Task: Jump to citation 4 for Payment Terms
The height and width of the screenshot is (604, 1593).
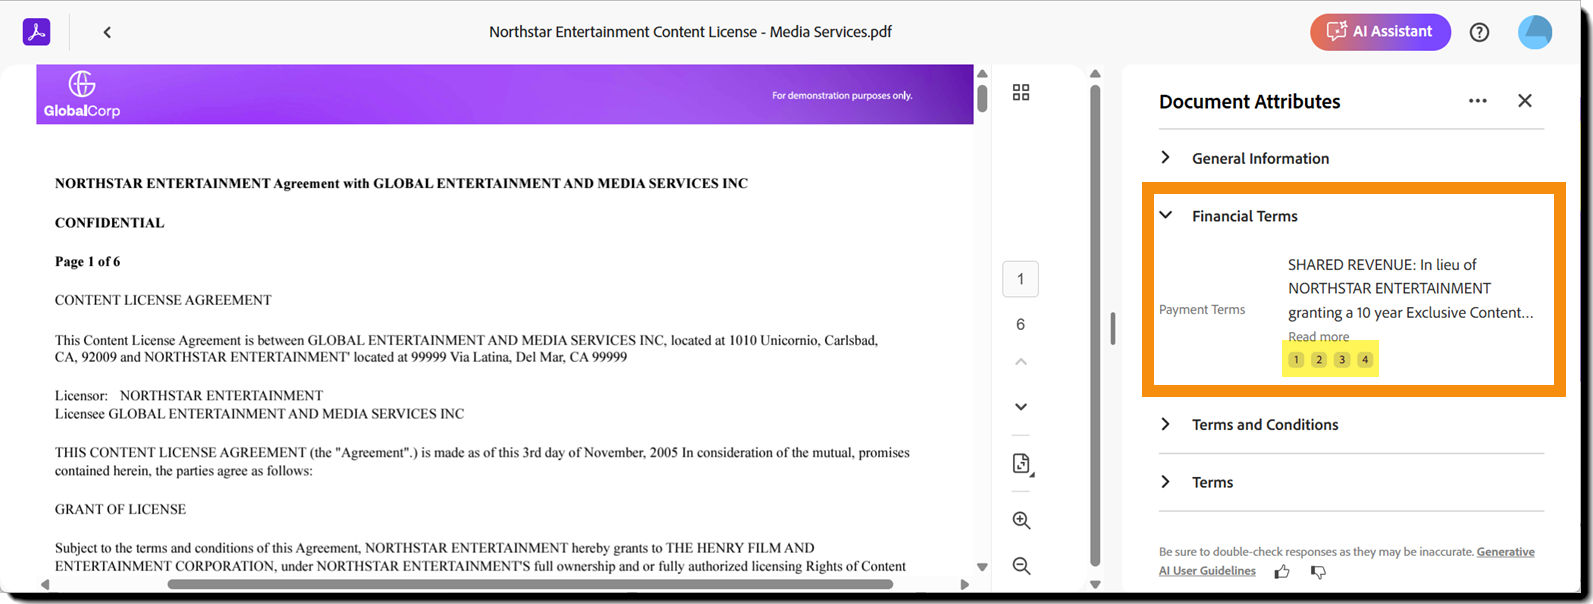Action: pyautogui.click(x=1365, y=360)
